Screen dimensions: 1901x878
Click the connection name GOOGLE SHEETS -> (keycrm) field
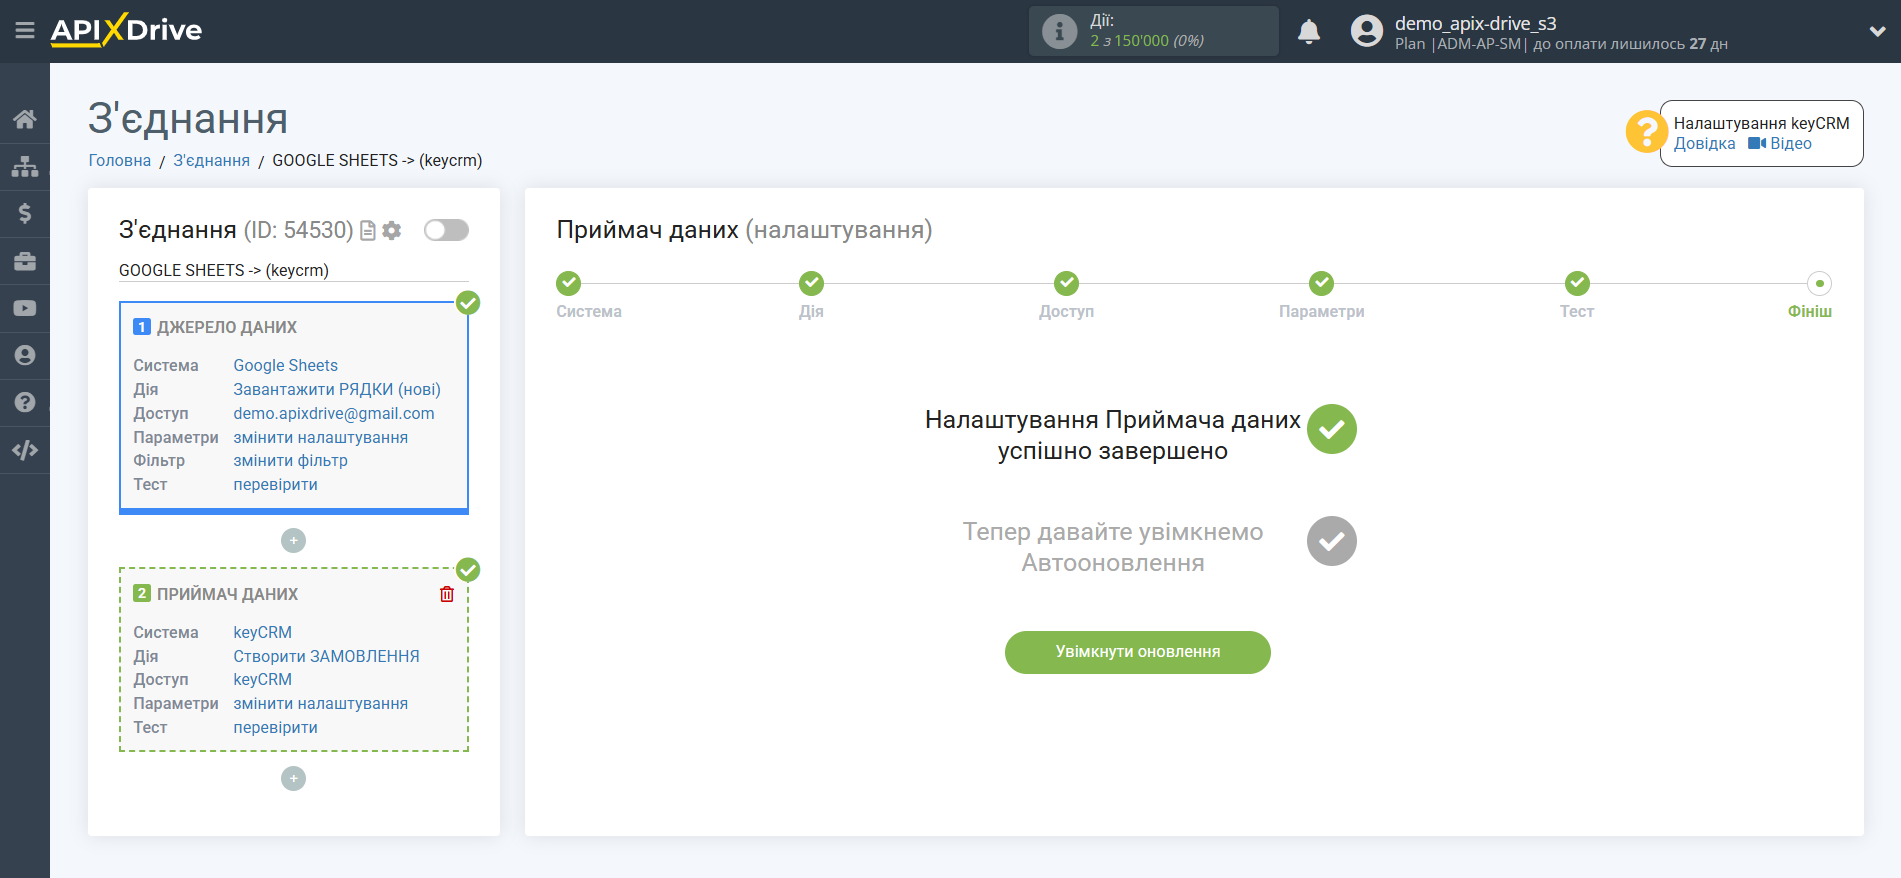[293, 270]
